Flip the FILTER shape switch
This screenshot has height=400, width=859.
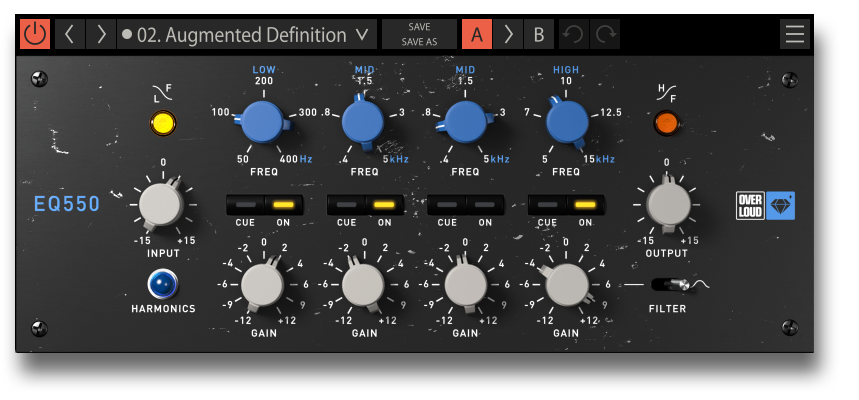671,284
